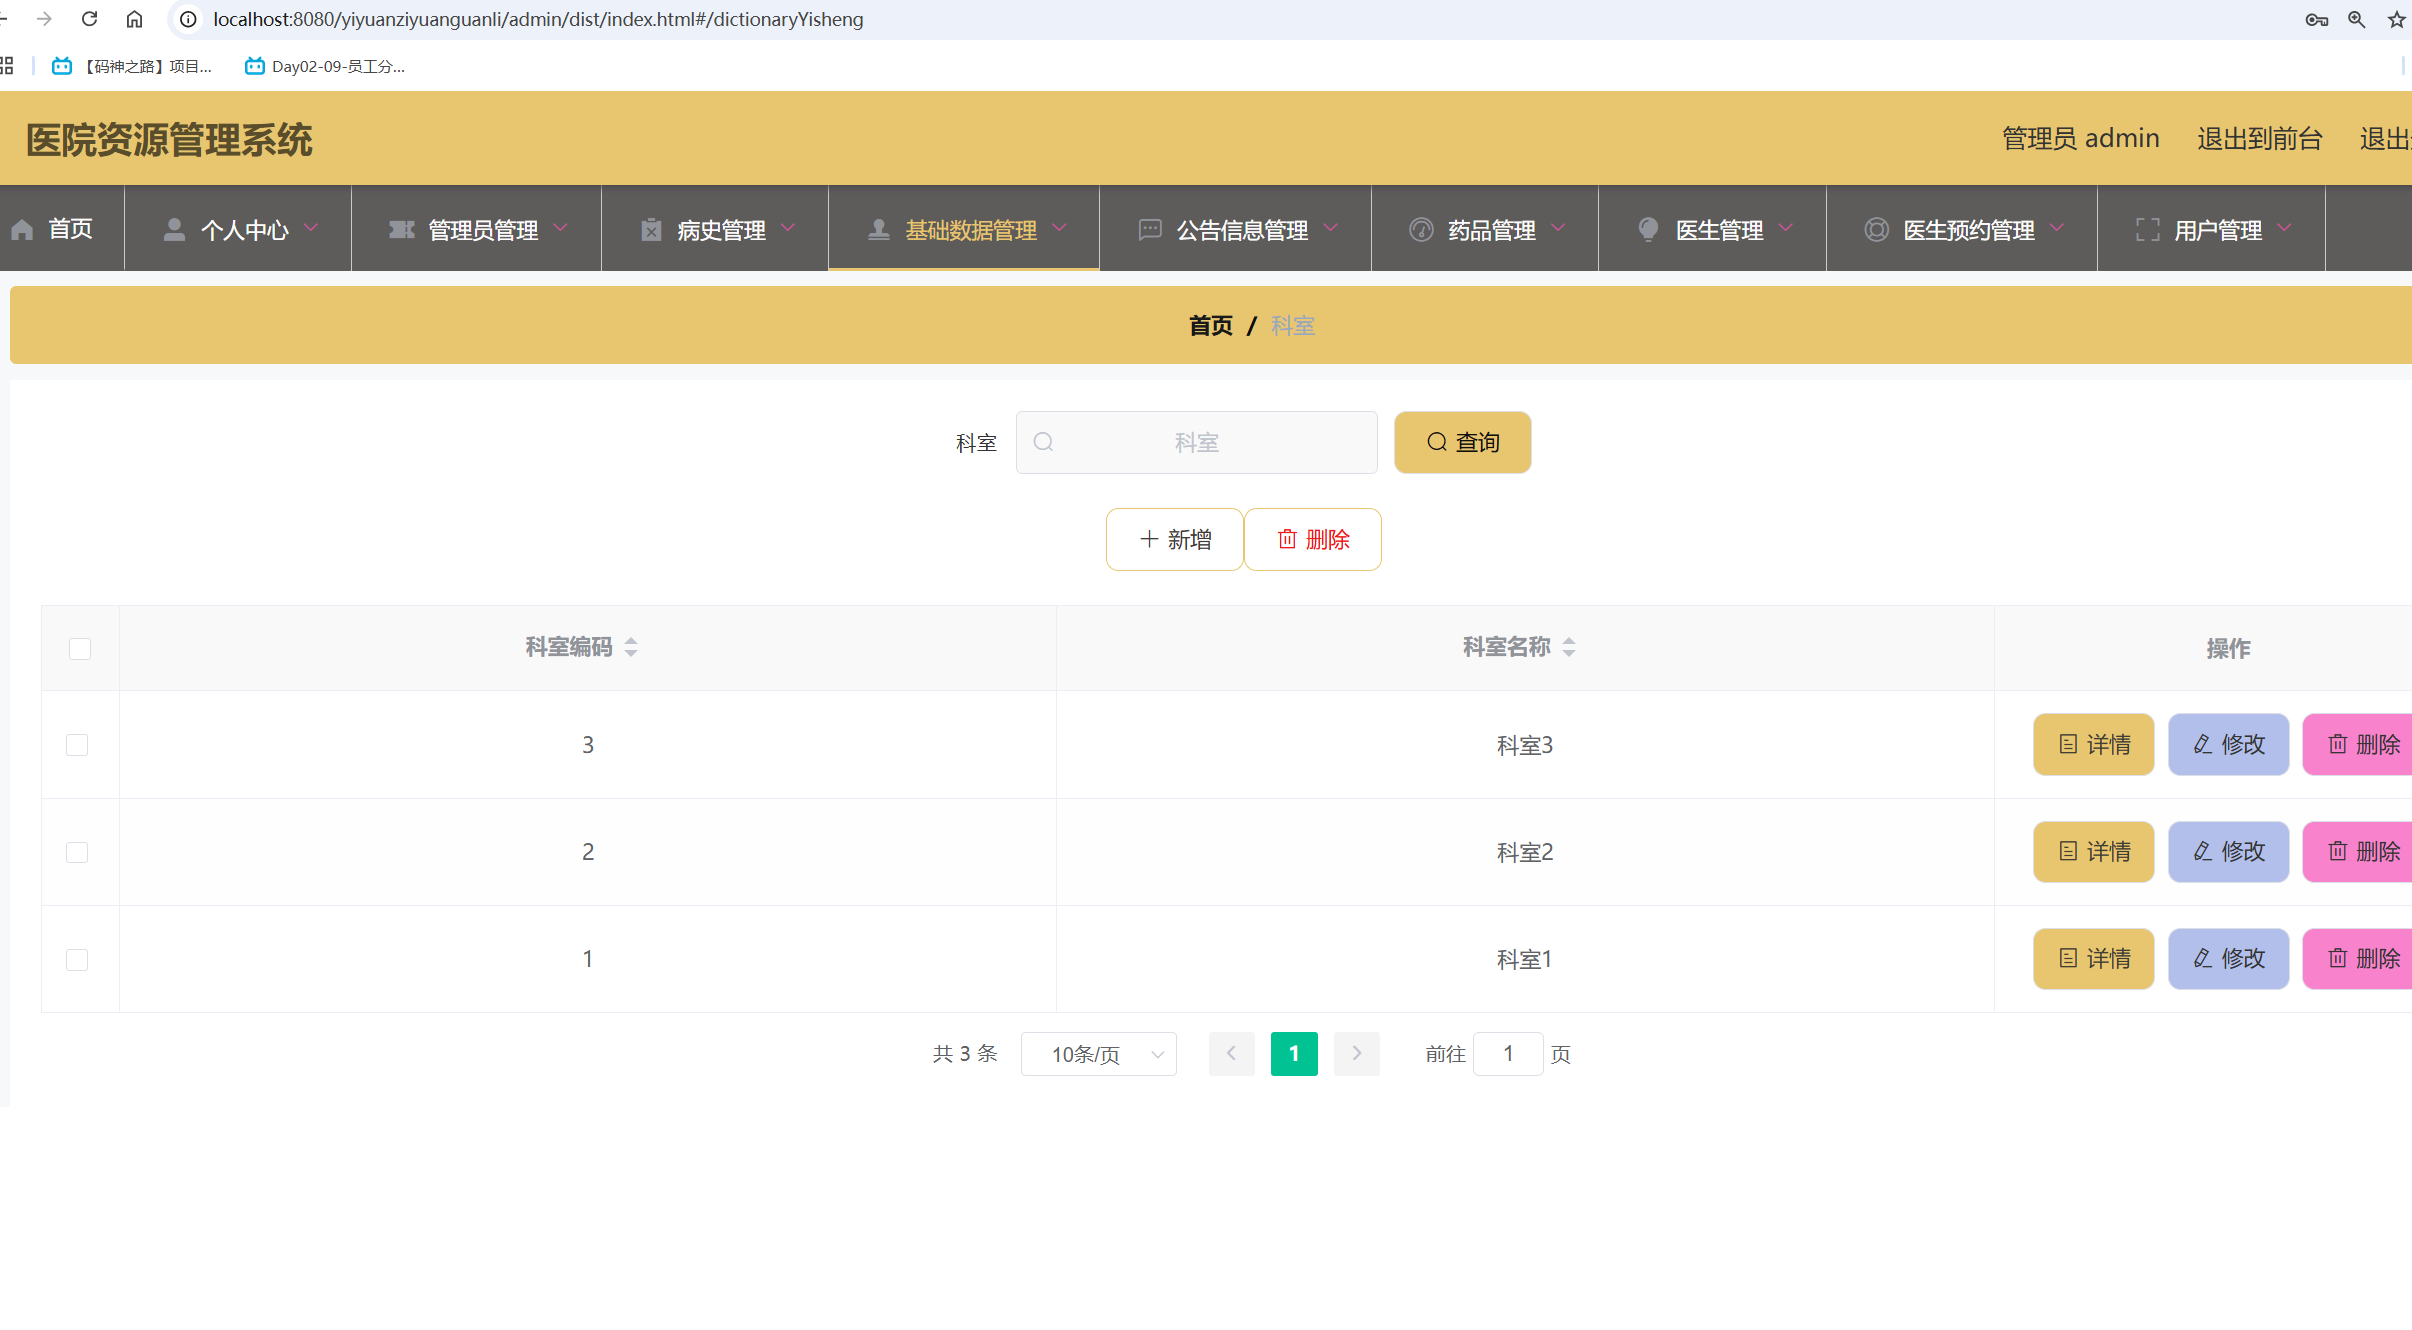This screenshot has width=2412, height=1330.
Task: Click the 查询 search button
Action: (1462, 442)
